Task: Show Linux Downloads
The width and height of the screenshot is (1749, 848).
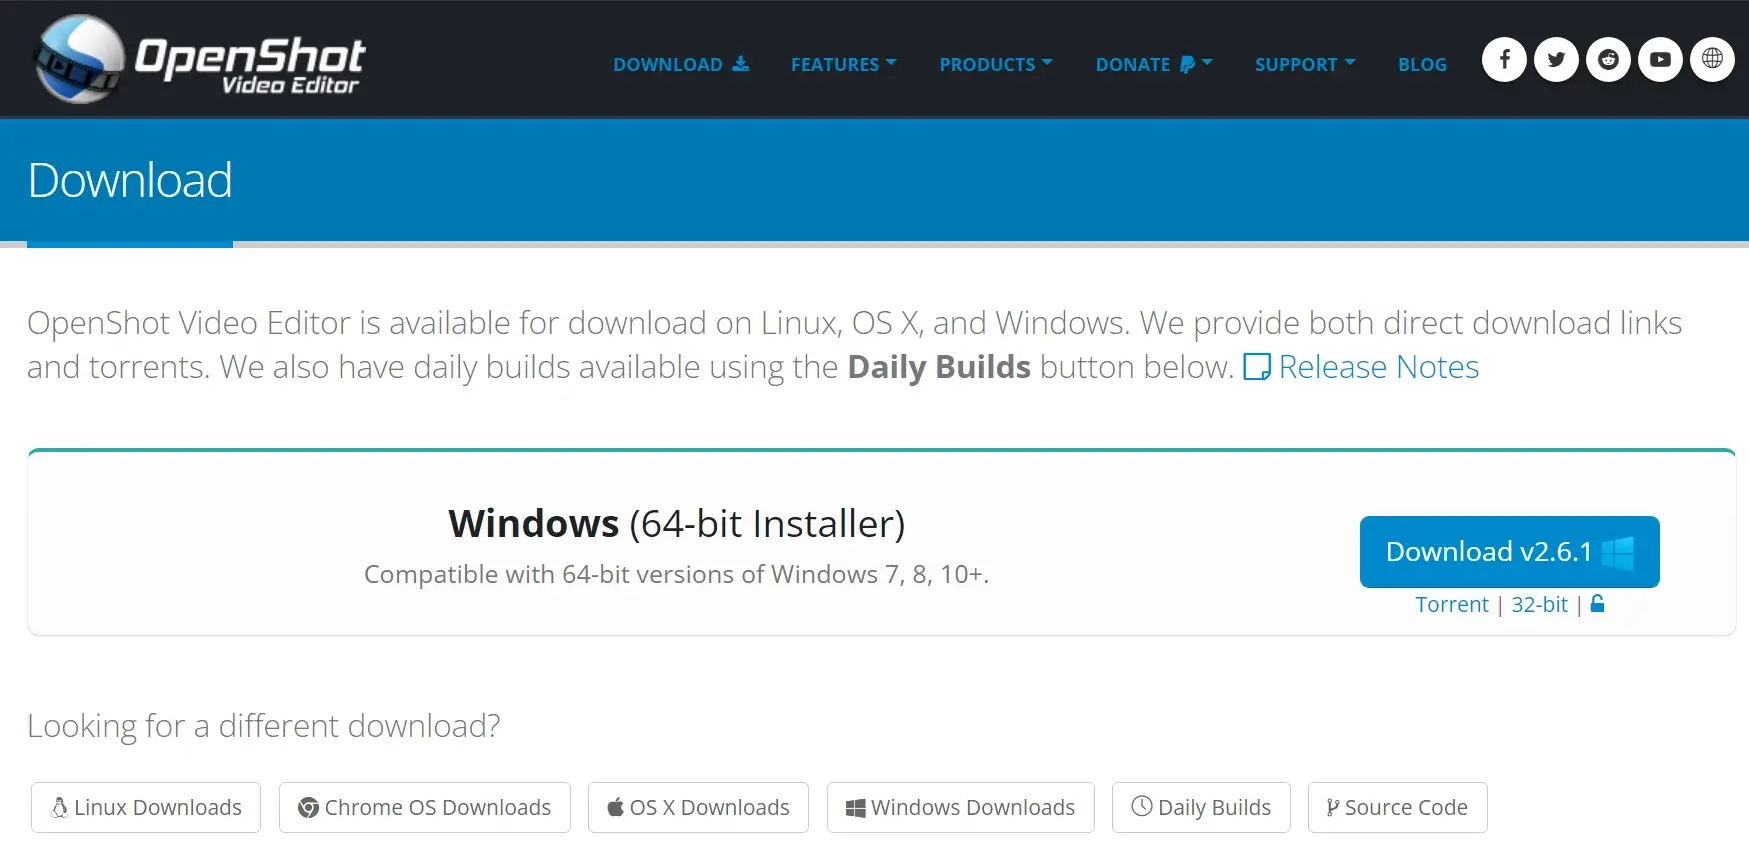Action: 146,808
